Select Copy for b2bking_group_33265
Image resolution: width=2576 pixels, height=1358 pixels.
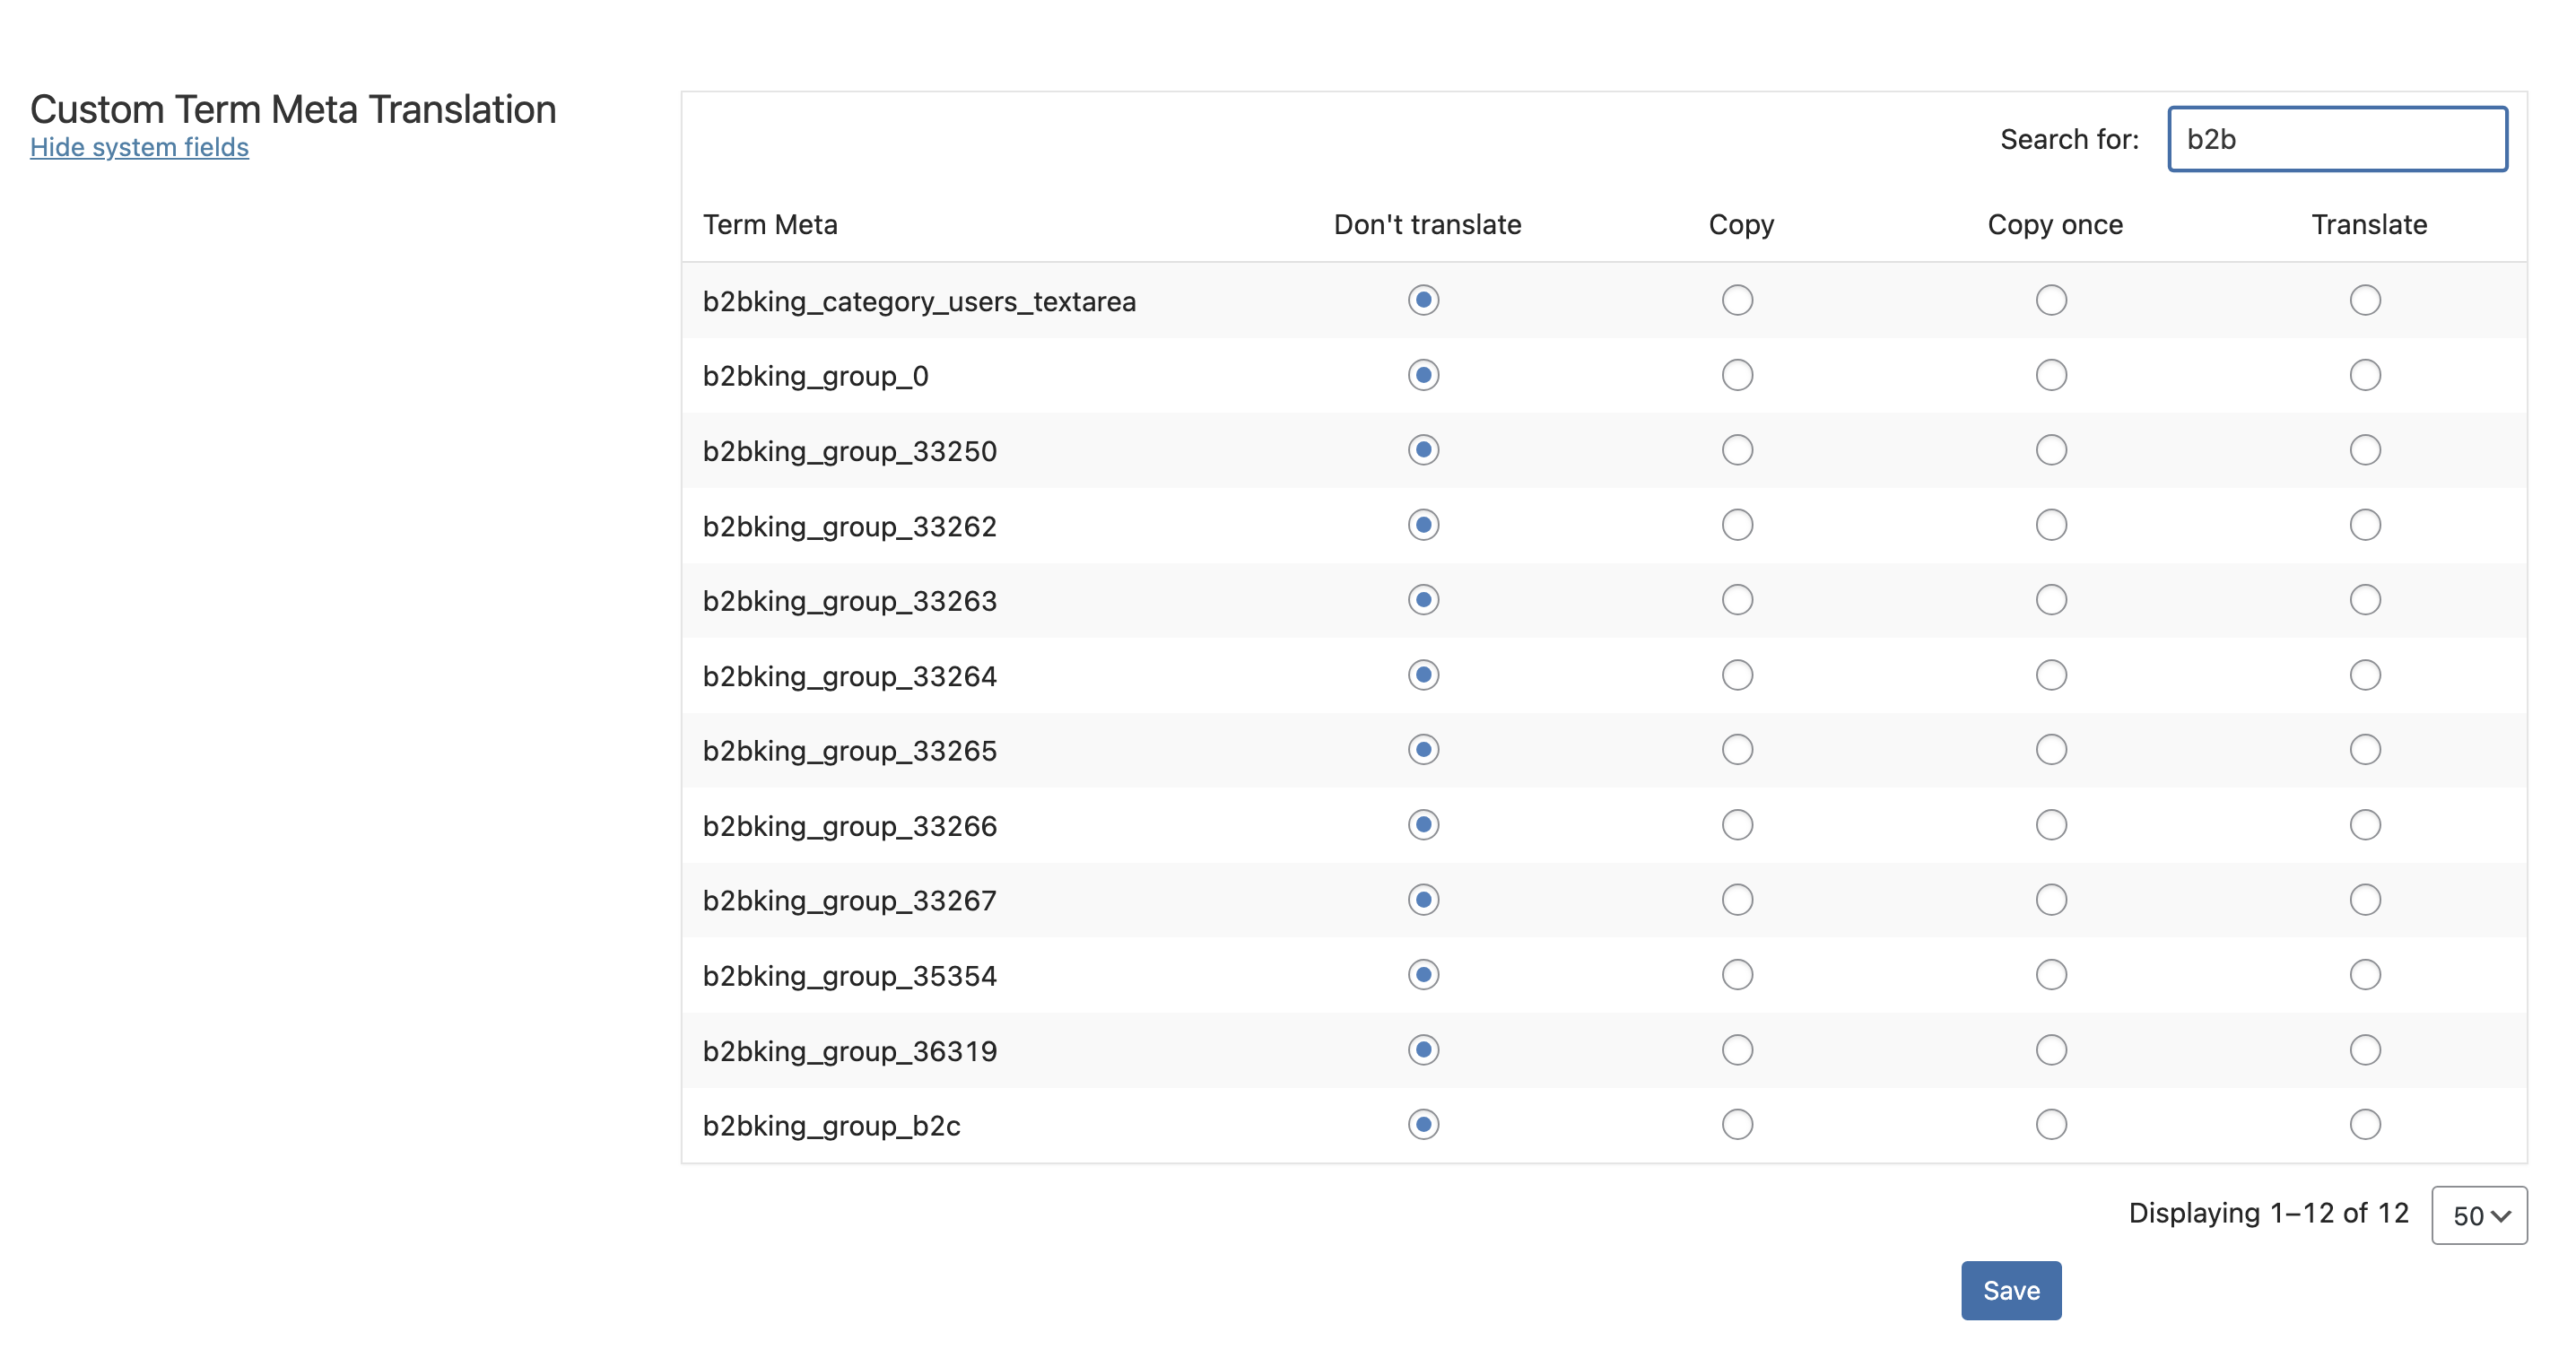[1738, 750]
